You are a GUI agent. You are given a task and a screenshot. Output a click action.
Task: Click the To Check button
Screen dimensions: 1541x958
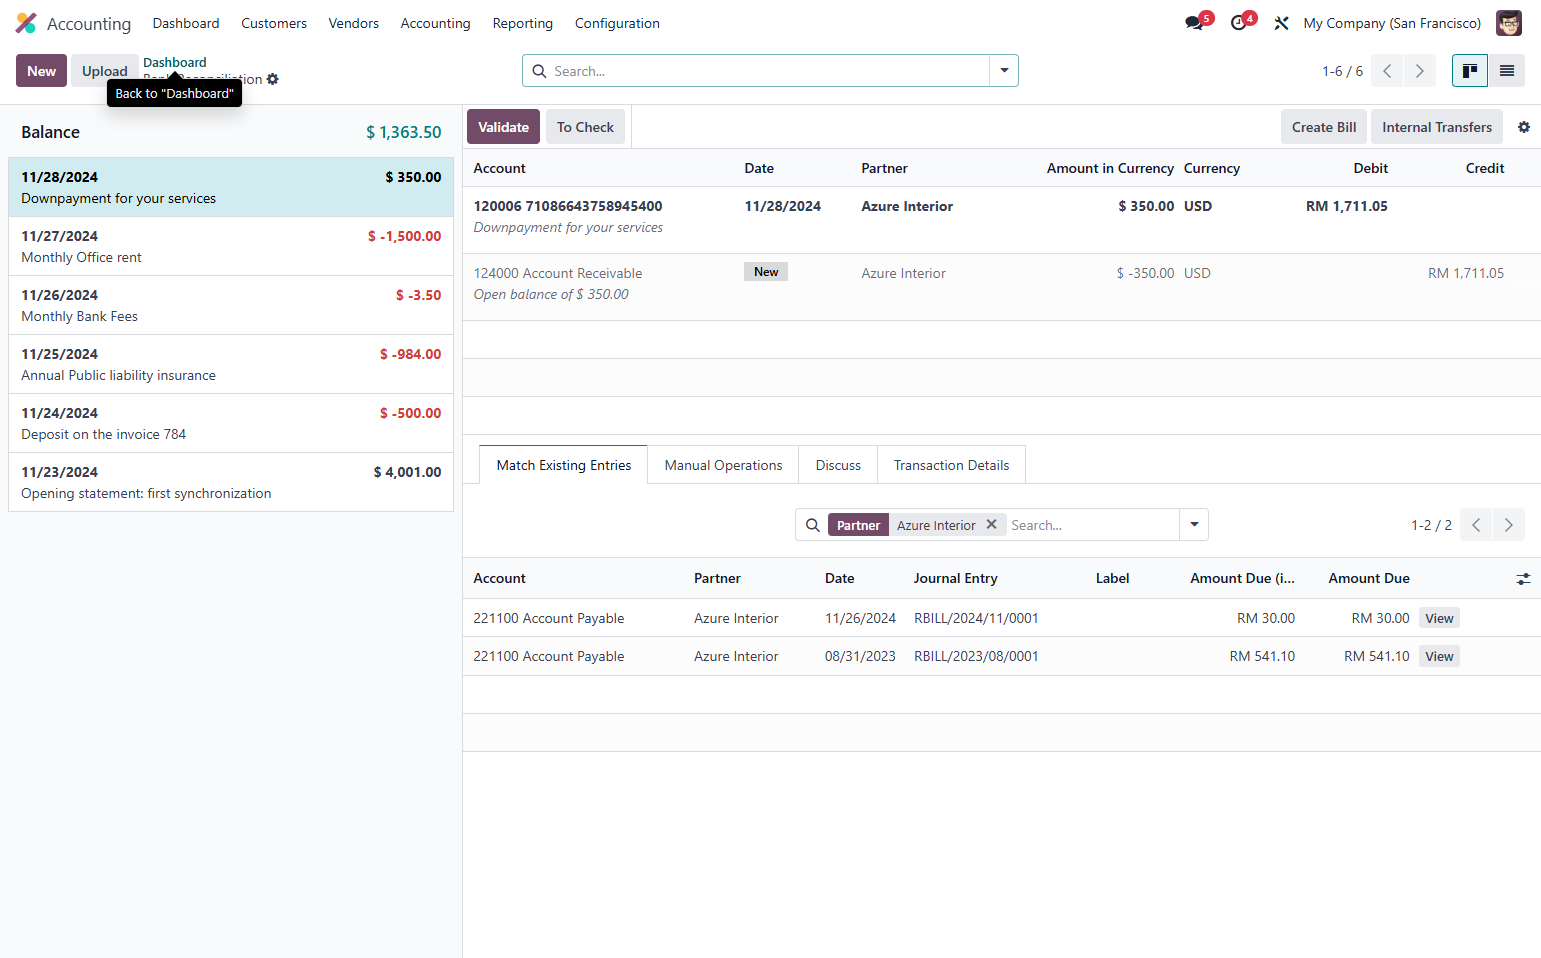pyautogui.click(x=585, y=127)
